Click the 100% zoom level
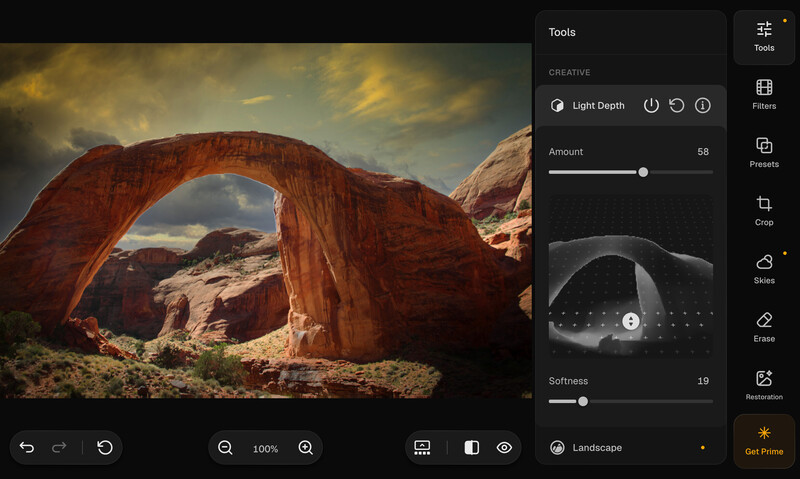 coord(265,449)
